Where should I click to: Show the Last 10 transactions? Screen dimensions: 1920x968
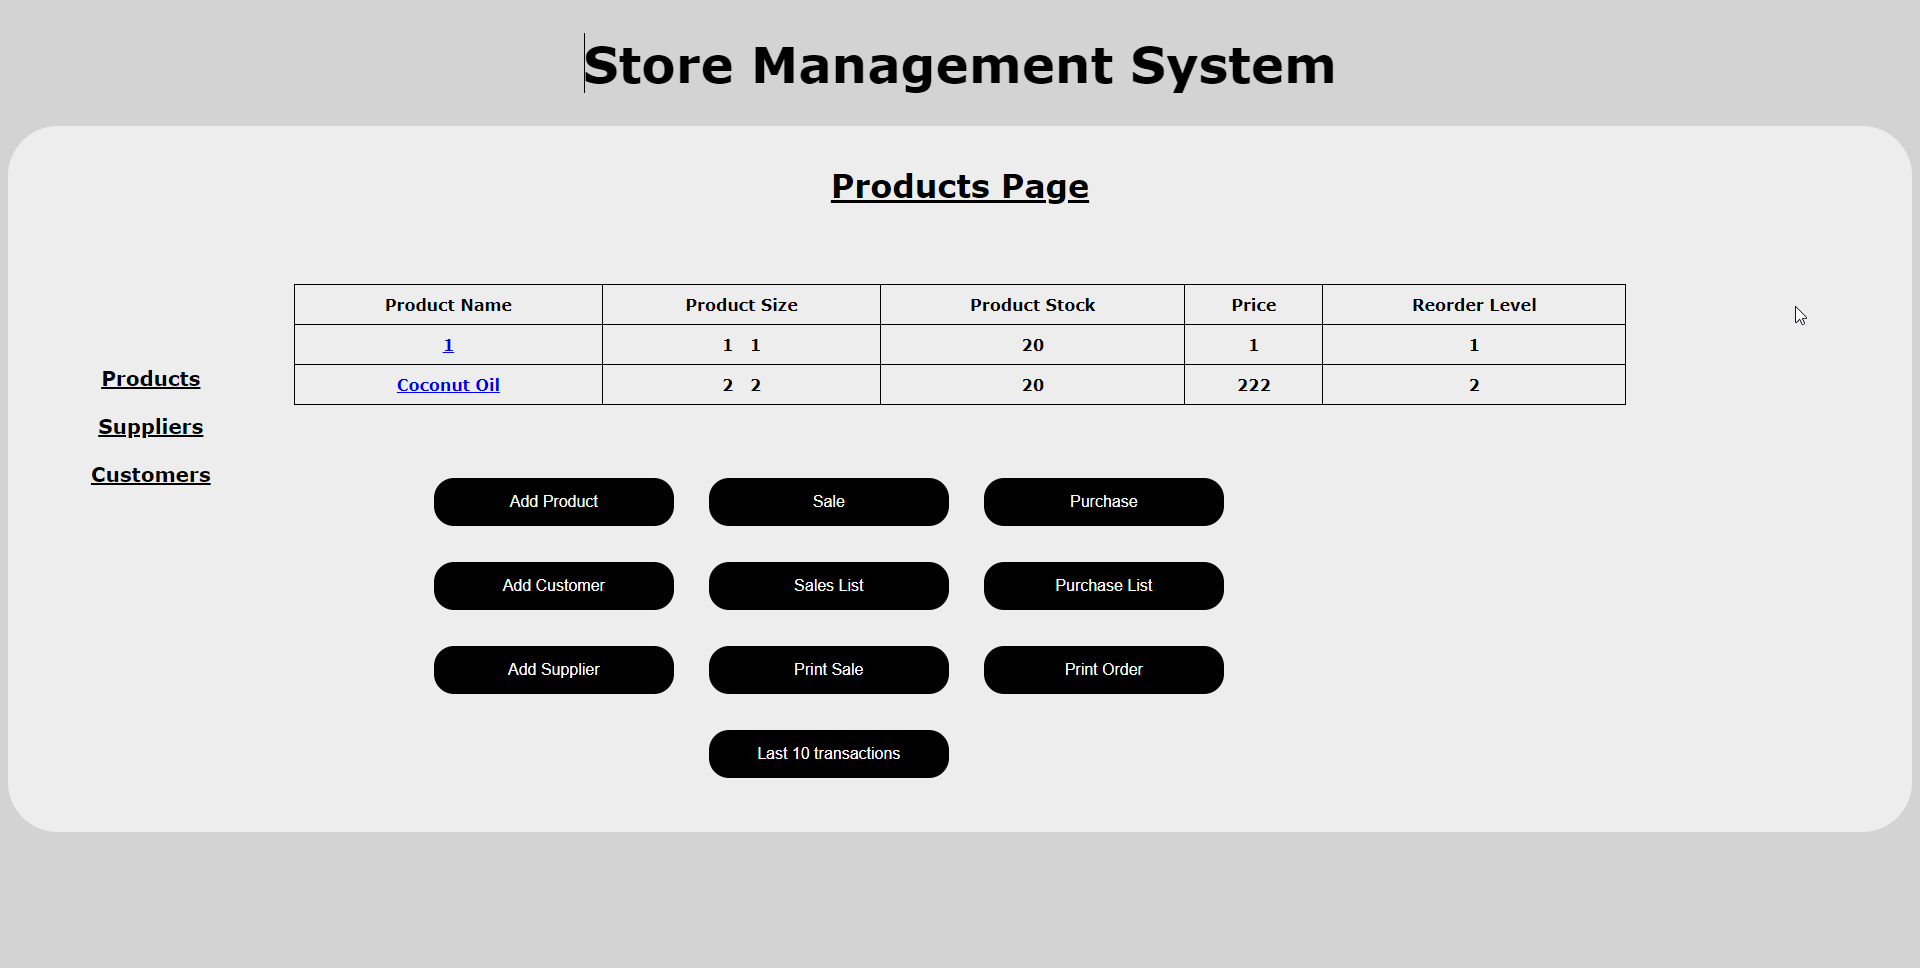coord(829,754)
